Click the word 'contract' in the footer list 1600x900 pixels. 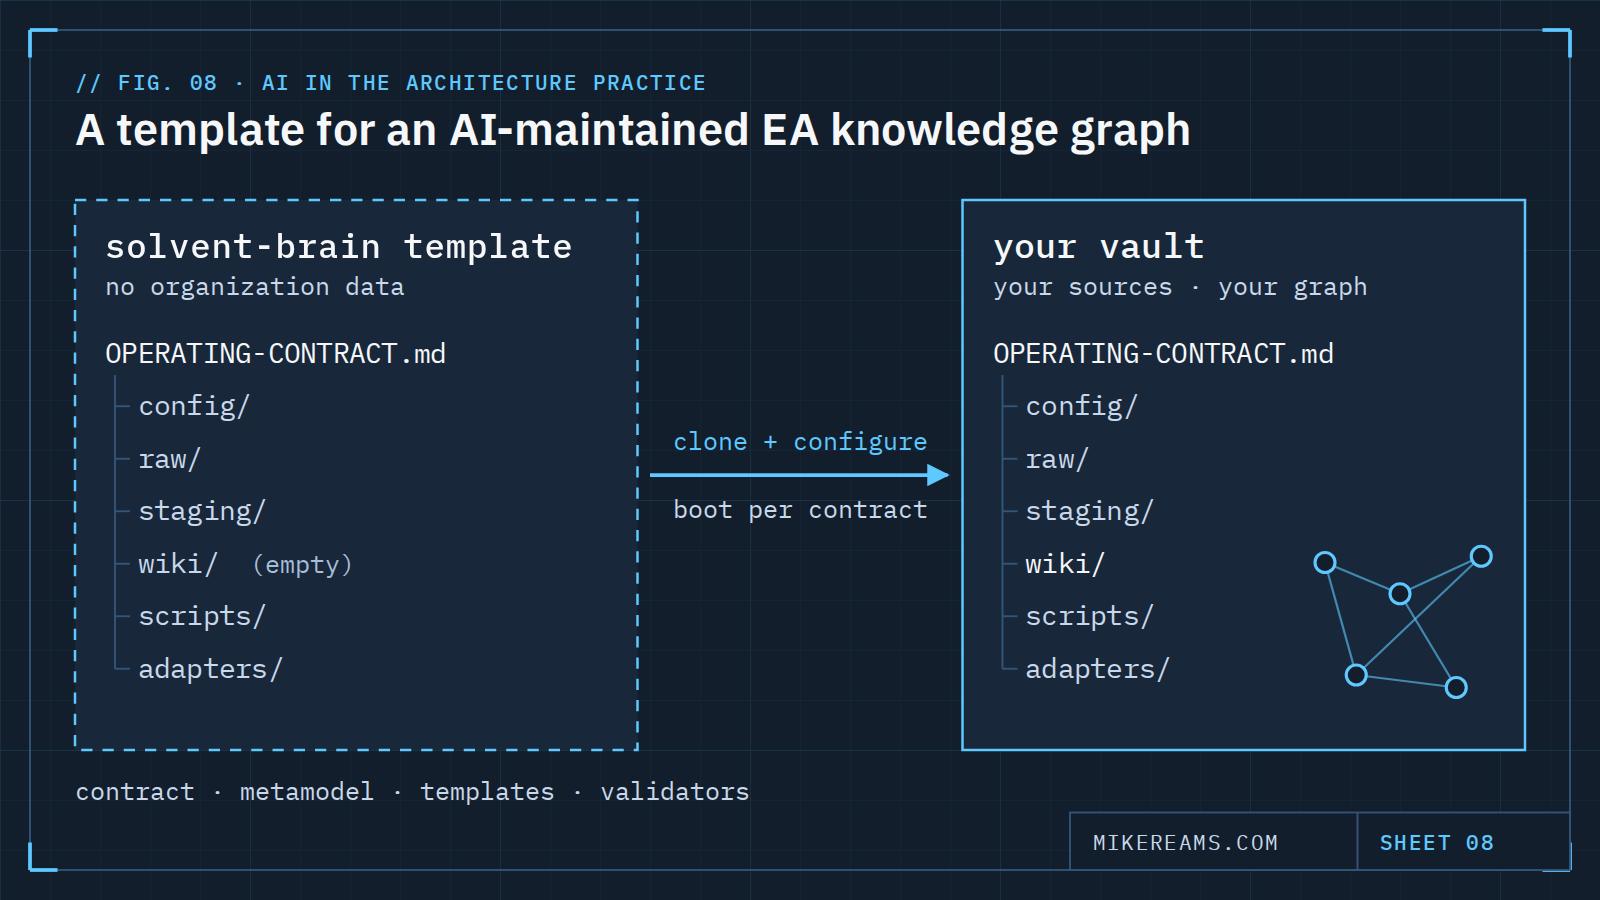[135, 792]
